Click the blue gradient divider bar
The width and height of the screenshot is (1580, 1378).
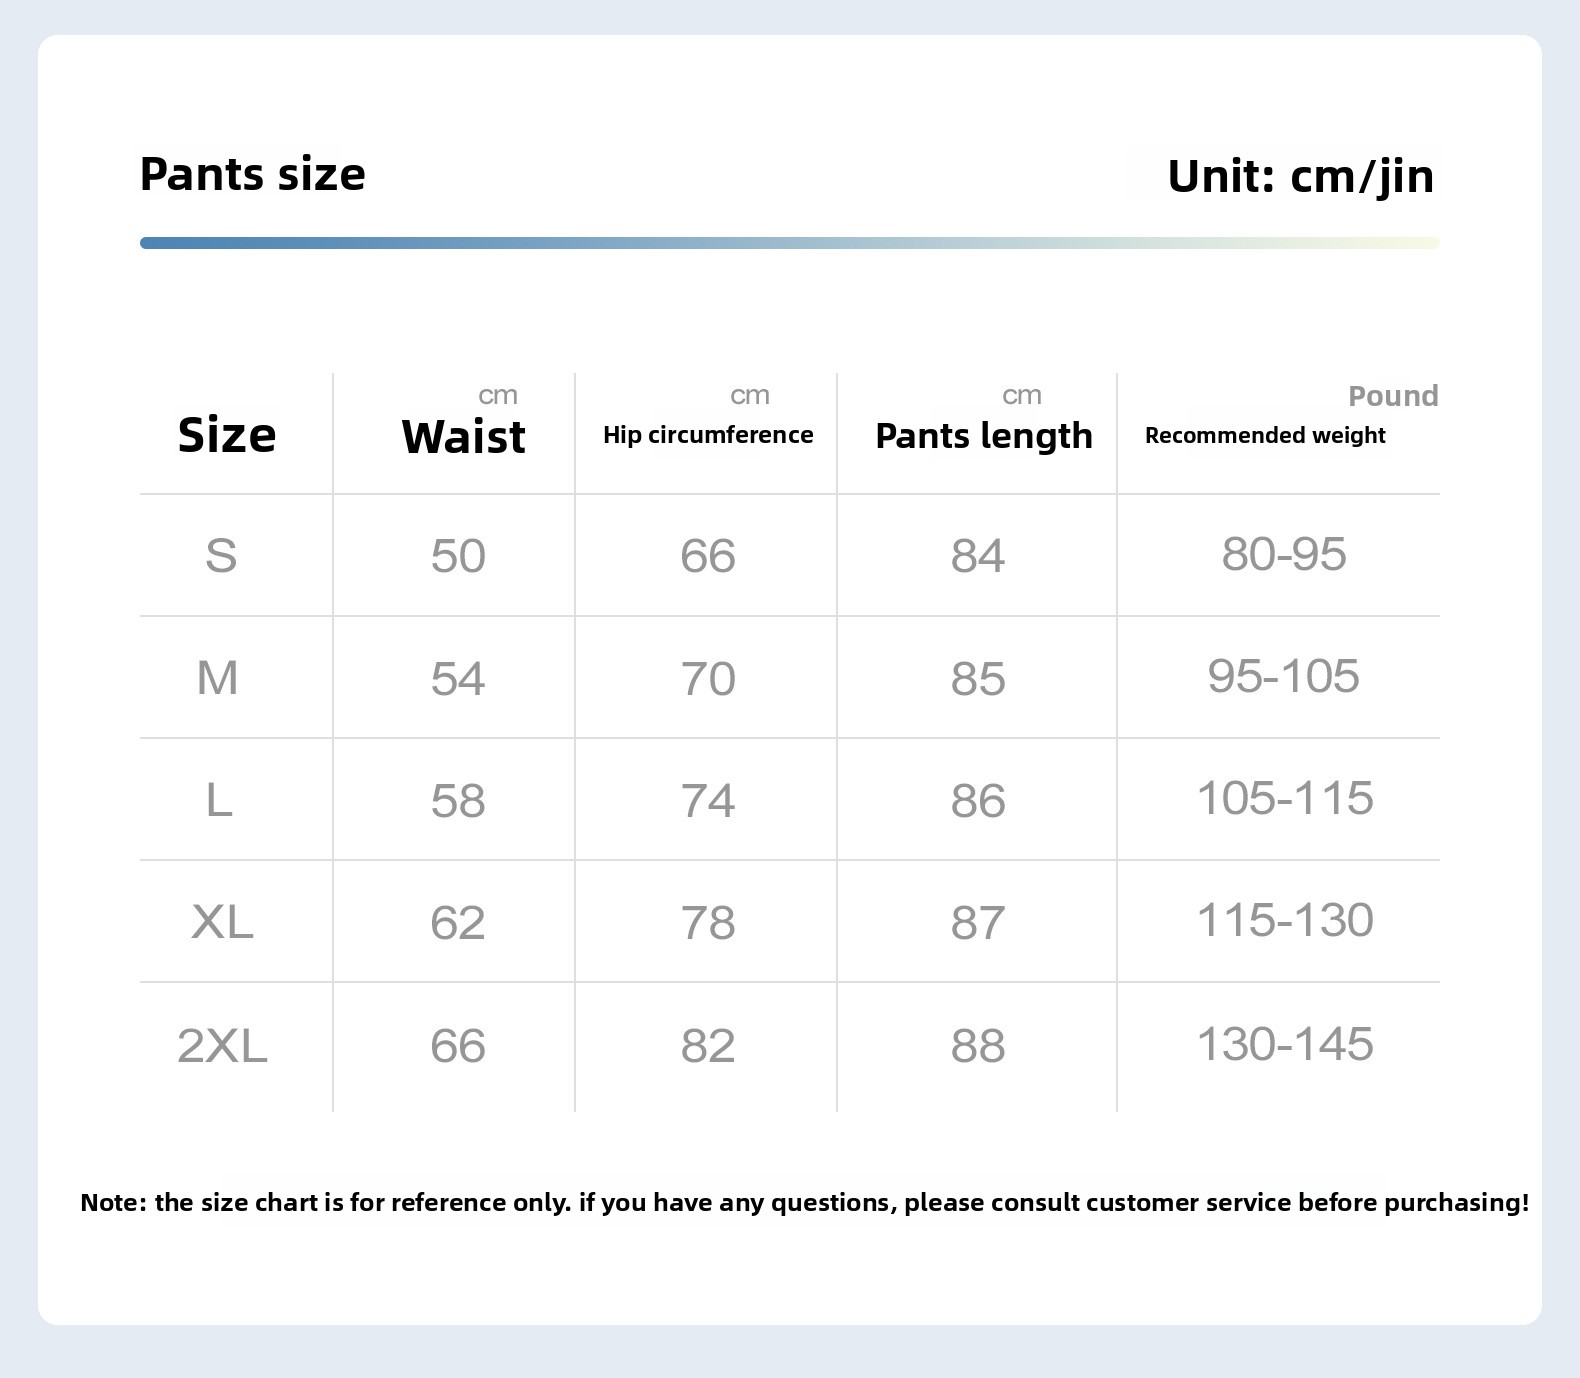tap(789, 243)
